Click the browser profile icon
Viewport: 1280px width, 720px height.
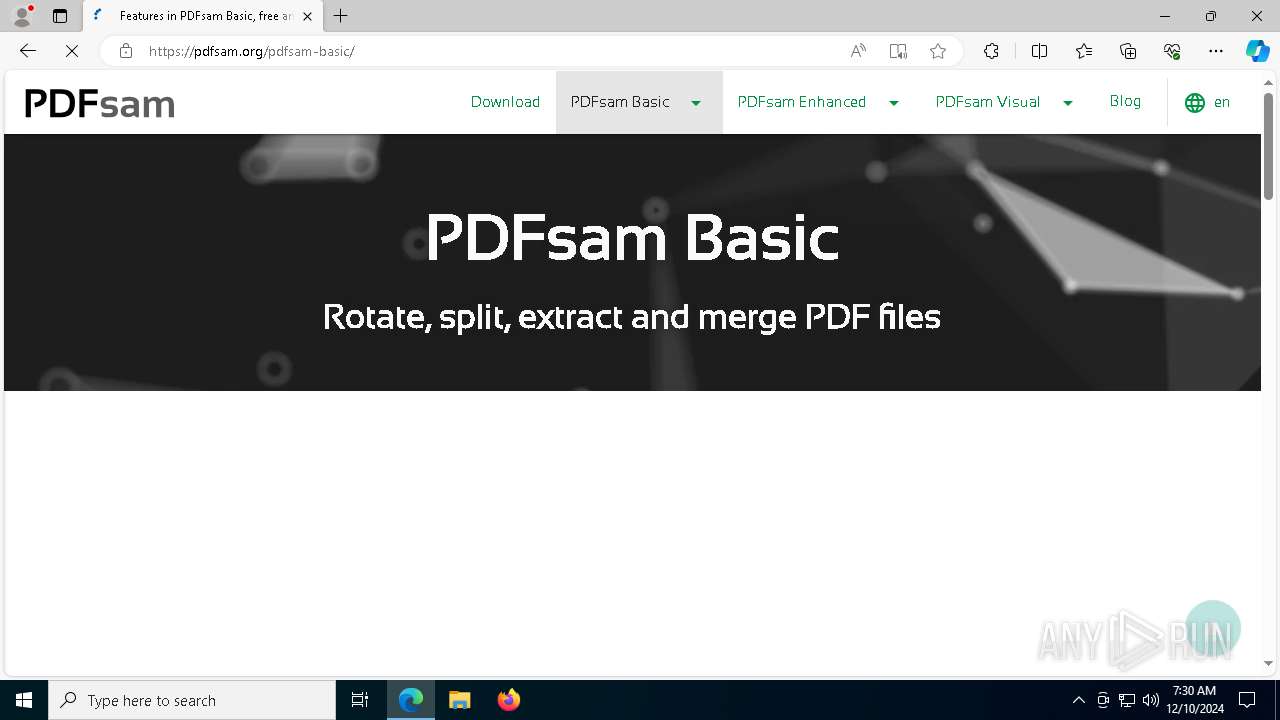[x=22, y=16]
